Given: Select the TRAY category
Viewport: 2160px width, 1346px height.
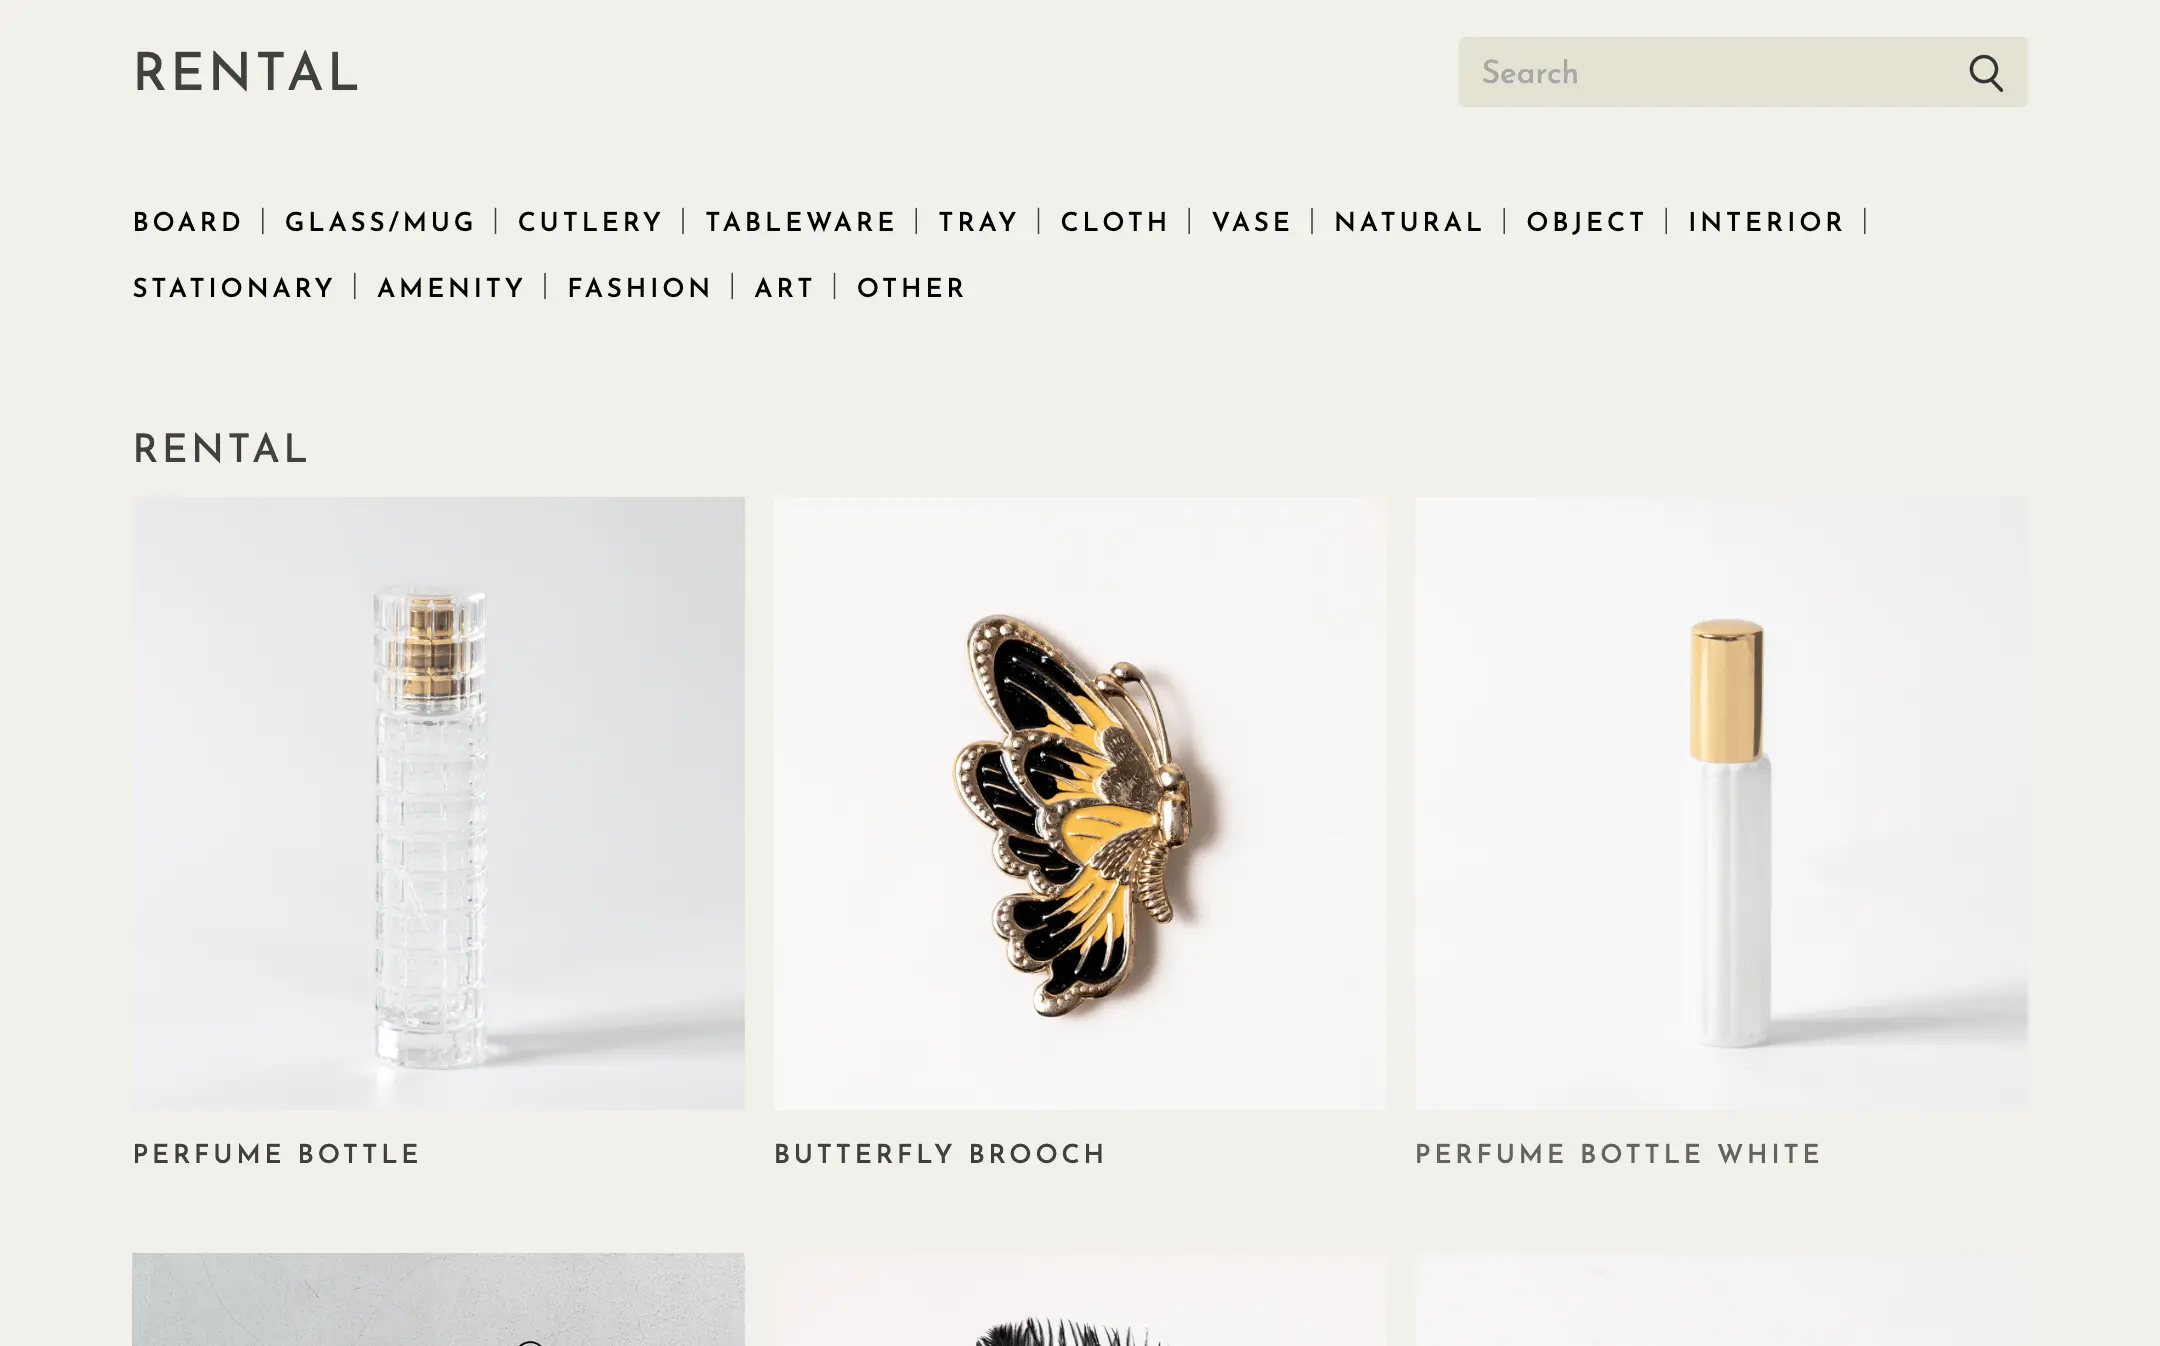Looking at the screenshot, I should pyautogui.click(x=978, y=222).
